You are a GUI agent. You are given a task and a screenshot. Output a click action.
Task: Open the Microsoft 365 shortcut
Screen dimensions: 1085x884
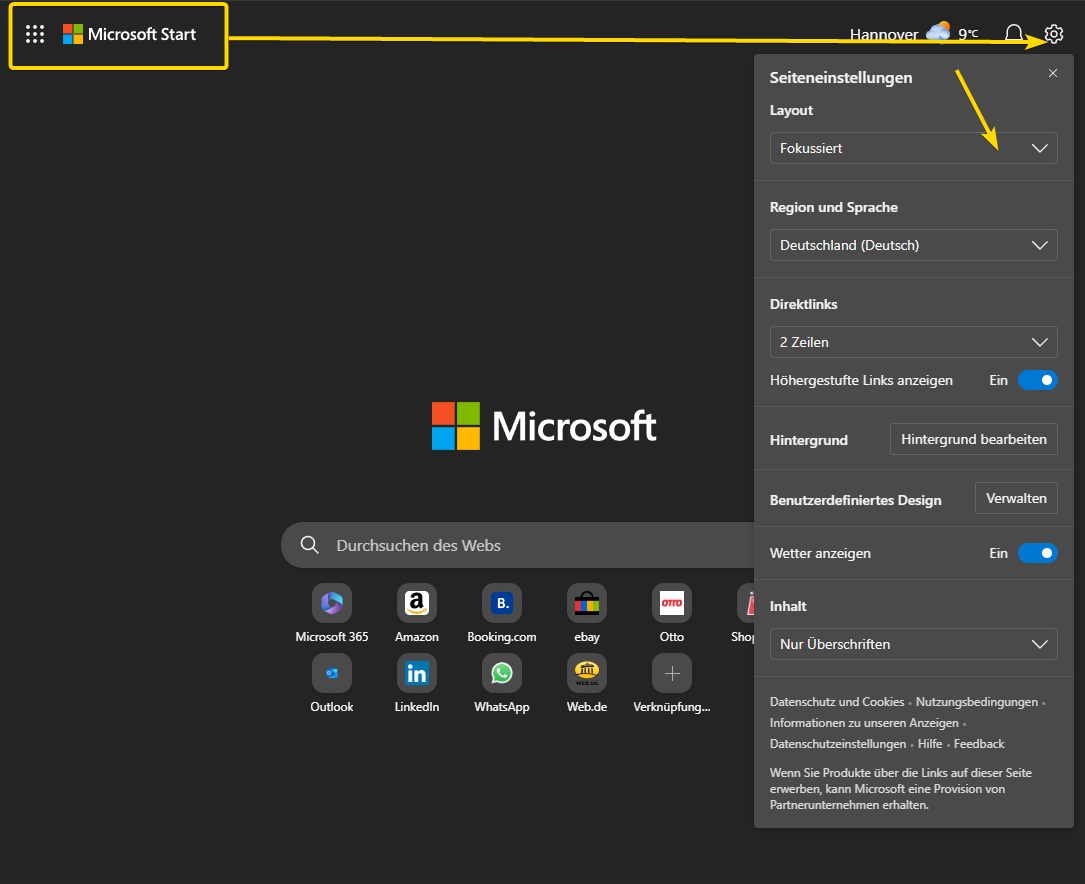click(331, 614)
